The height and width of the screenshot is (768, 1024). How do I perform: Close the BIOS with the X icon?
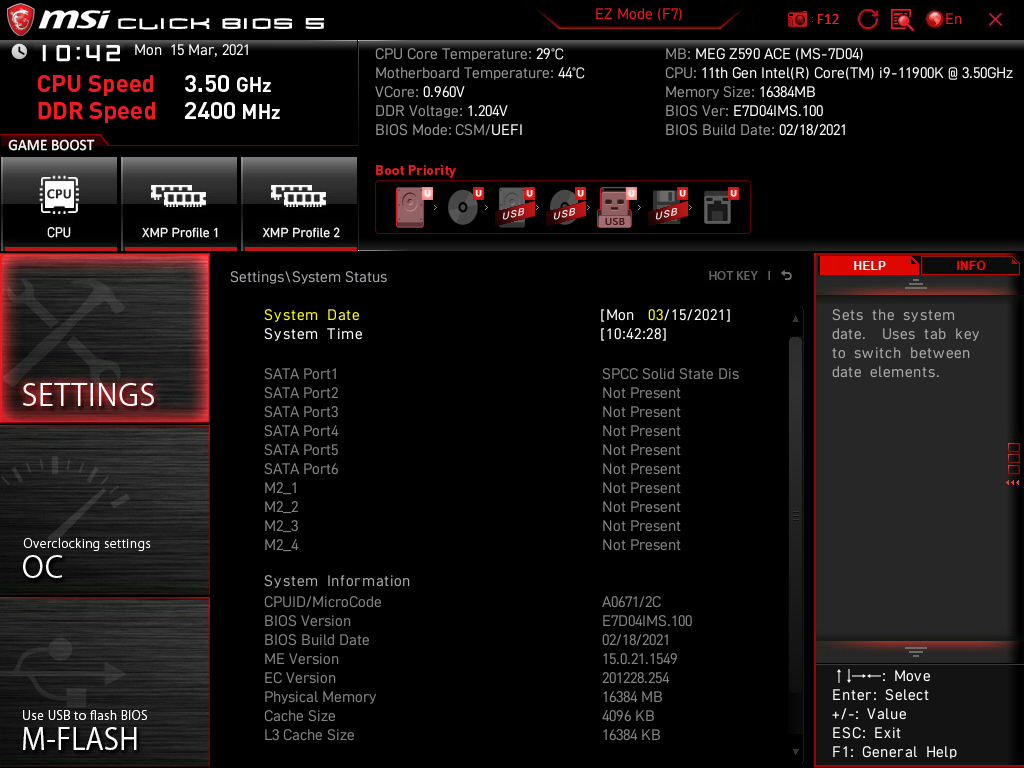point(995,20)
